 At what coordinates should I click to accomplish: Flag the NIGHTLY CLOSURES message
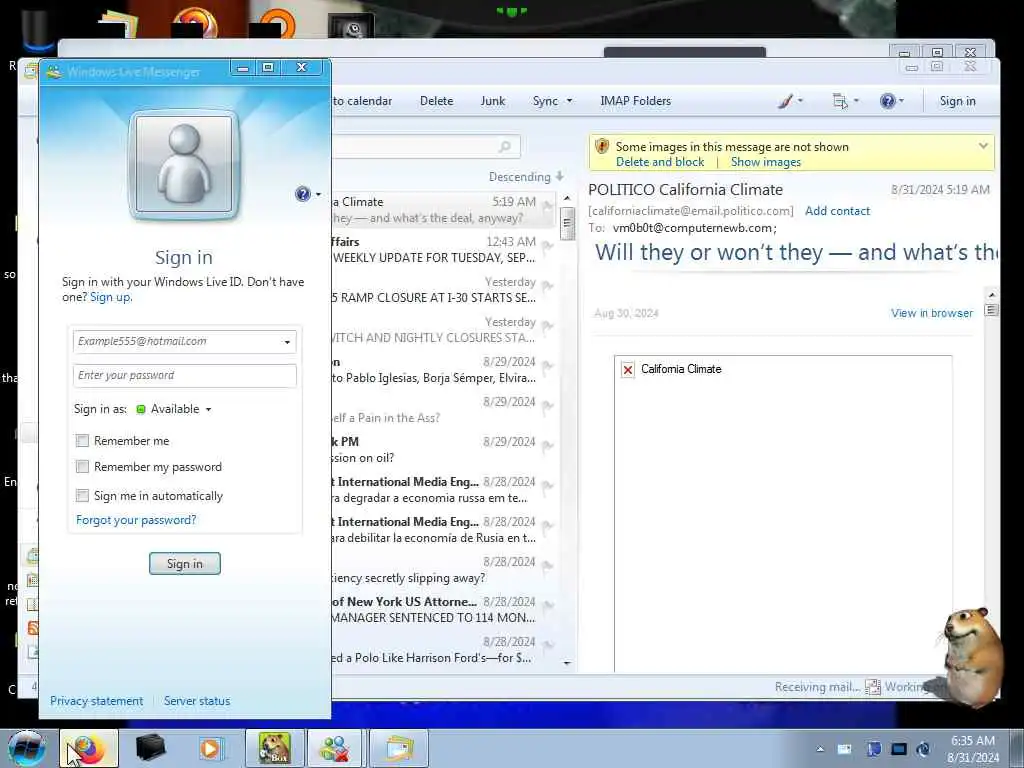coord(547,327)
